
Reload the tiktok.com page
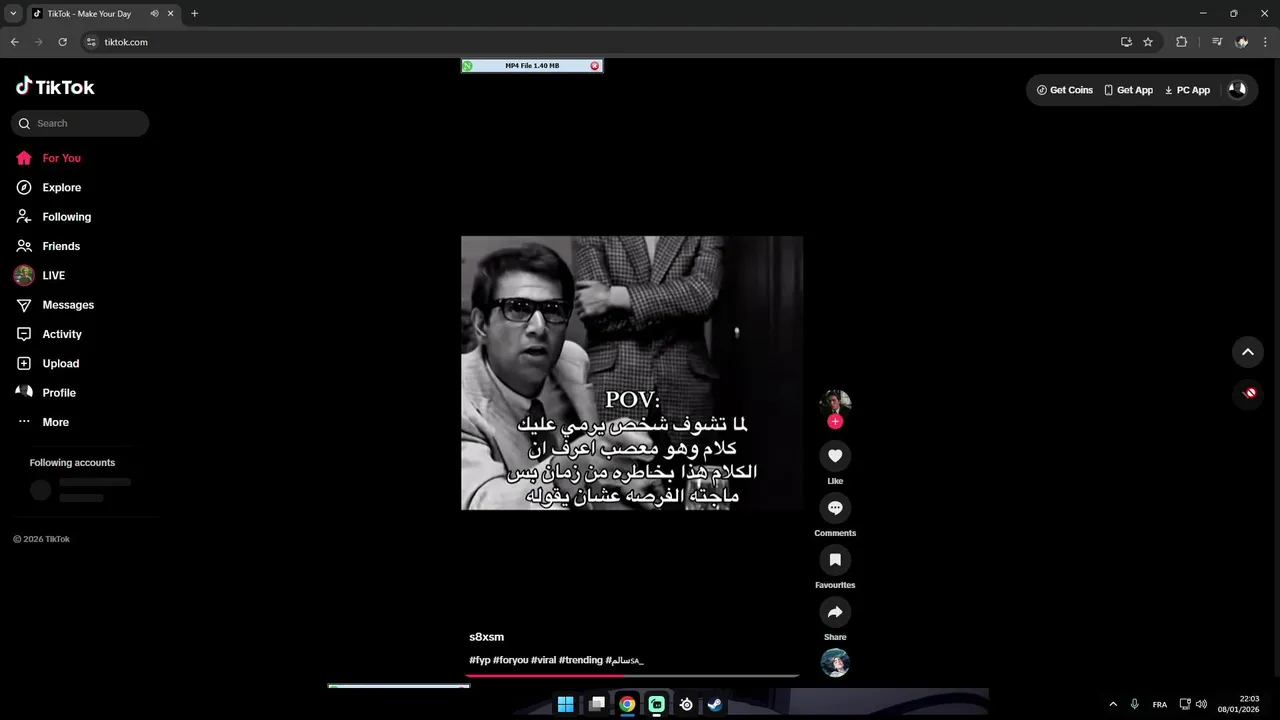[62, 42]
